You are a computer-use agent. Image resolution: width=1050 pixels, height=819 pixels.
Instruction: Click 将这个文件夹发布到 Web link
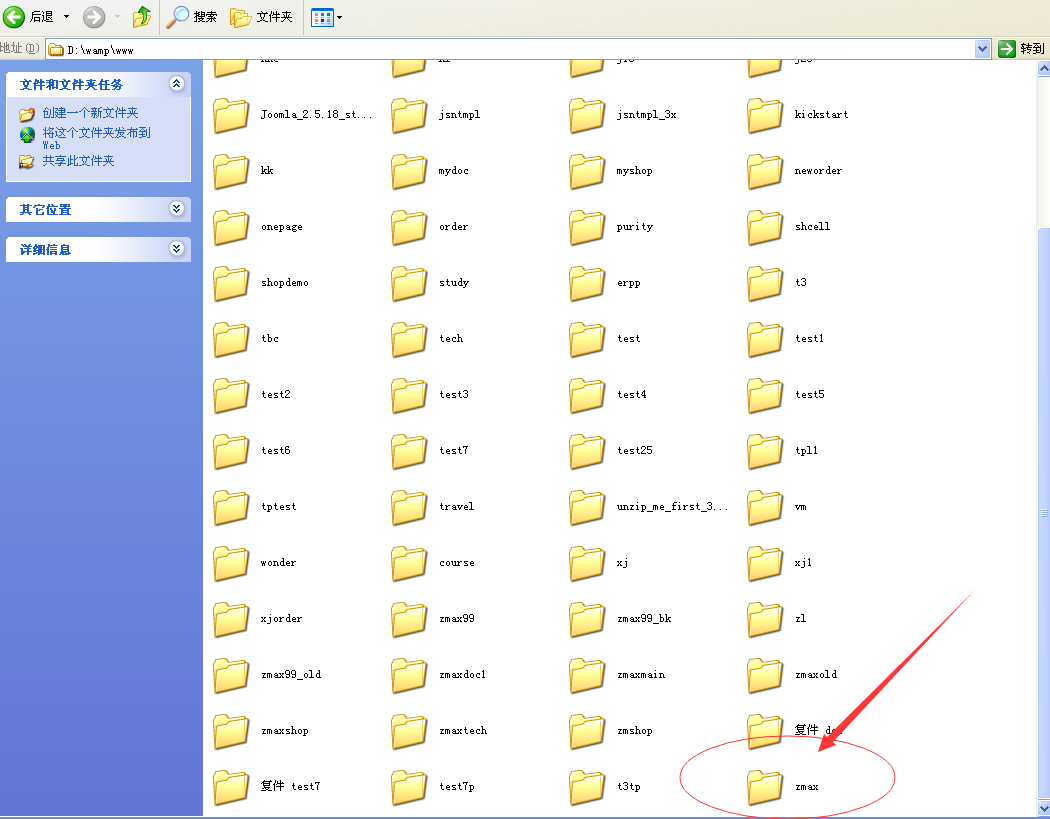96,137
